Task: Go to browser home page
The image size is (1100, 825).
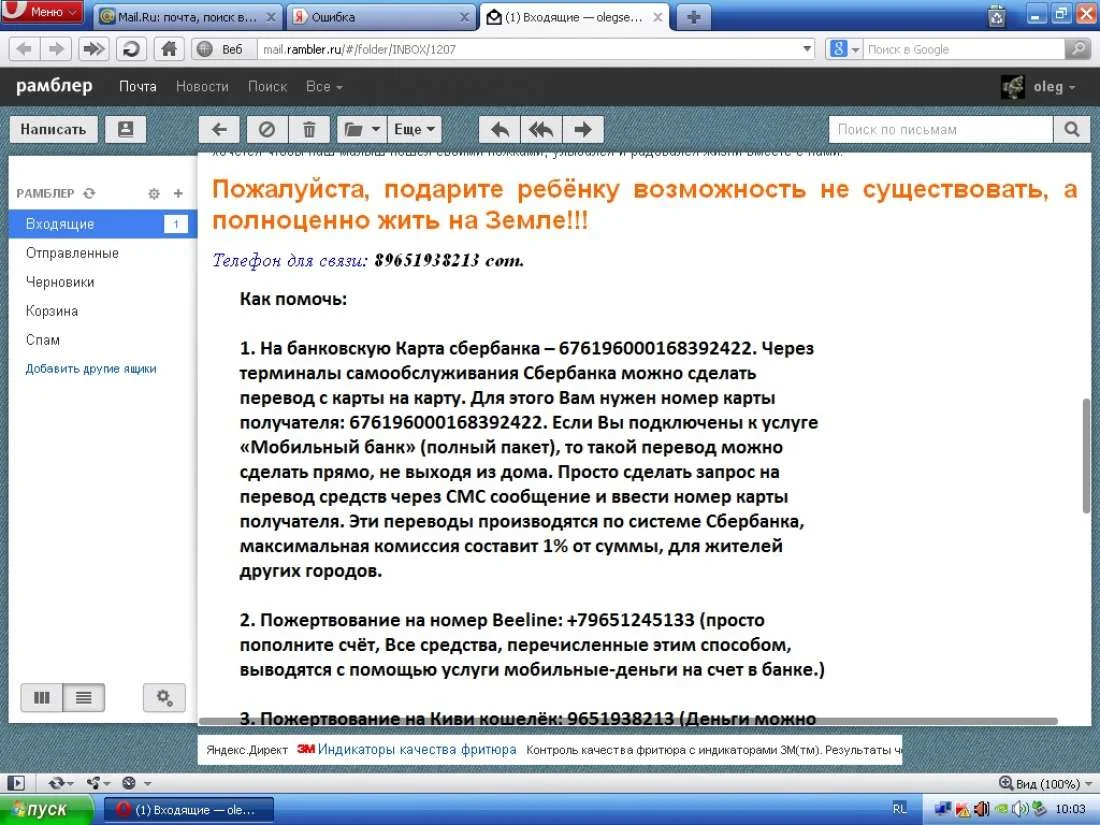Action: pos(168,49)
